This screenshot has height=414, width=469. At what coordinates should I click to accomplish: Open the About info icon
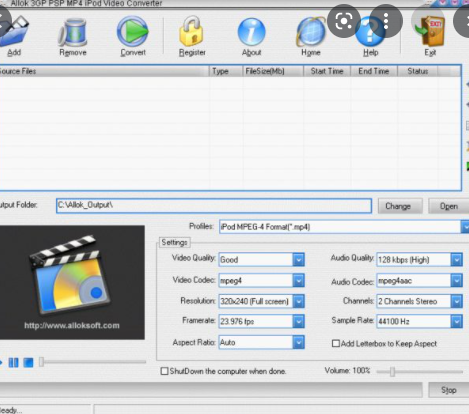pyautogui.click(x=252, y=32)
